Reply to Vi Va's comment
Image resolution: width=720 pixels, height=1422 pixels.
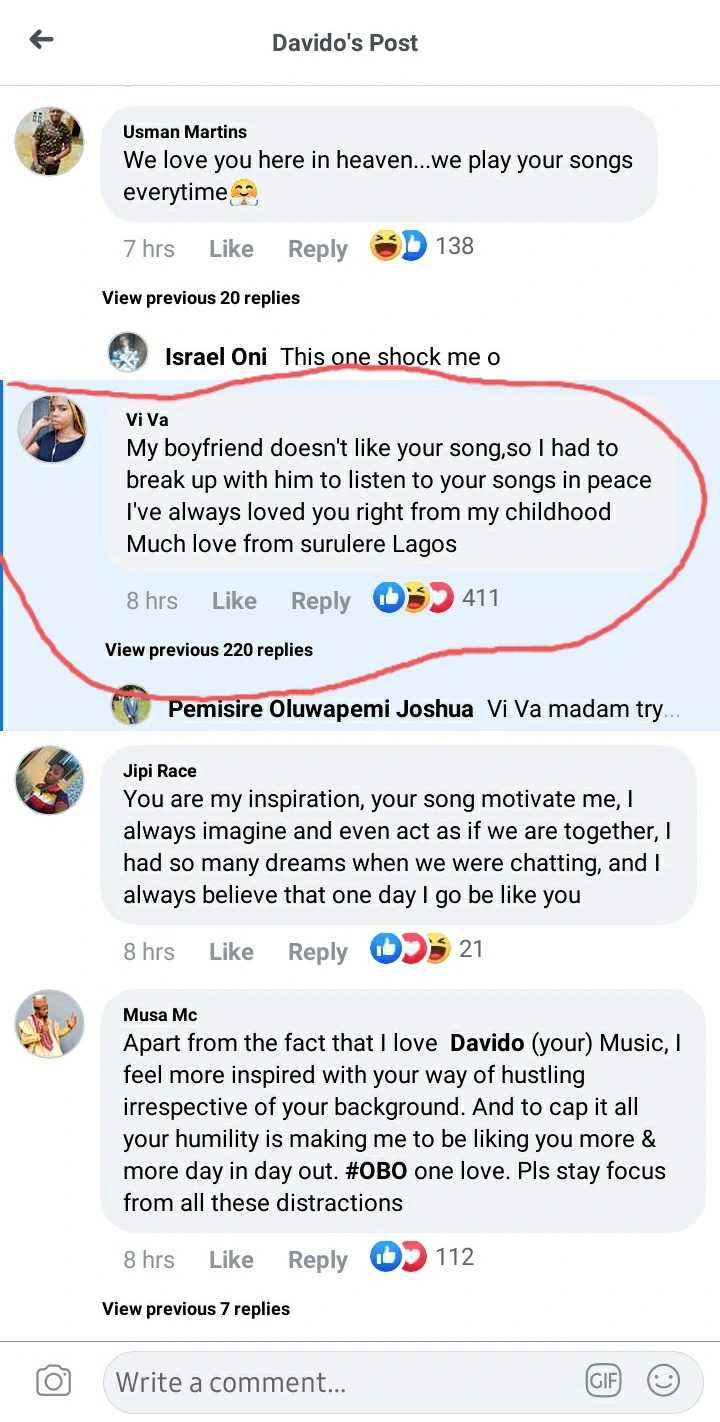[320, 601]
